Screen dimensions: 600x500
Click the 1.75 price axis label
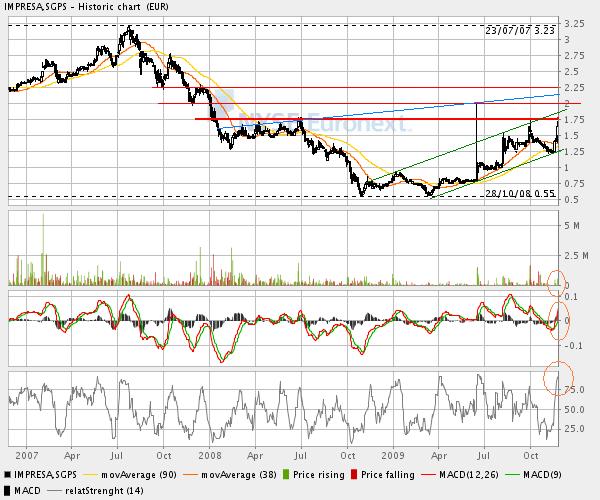pos(574,120)
